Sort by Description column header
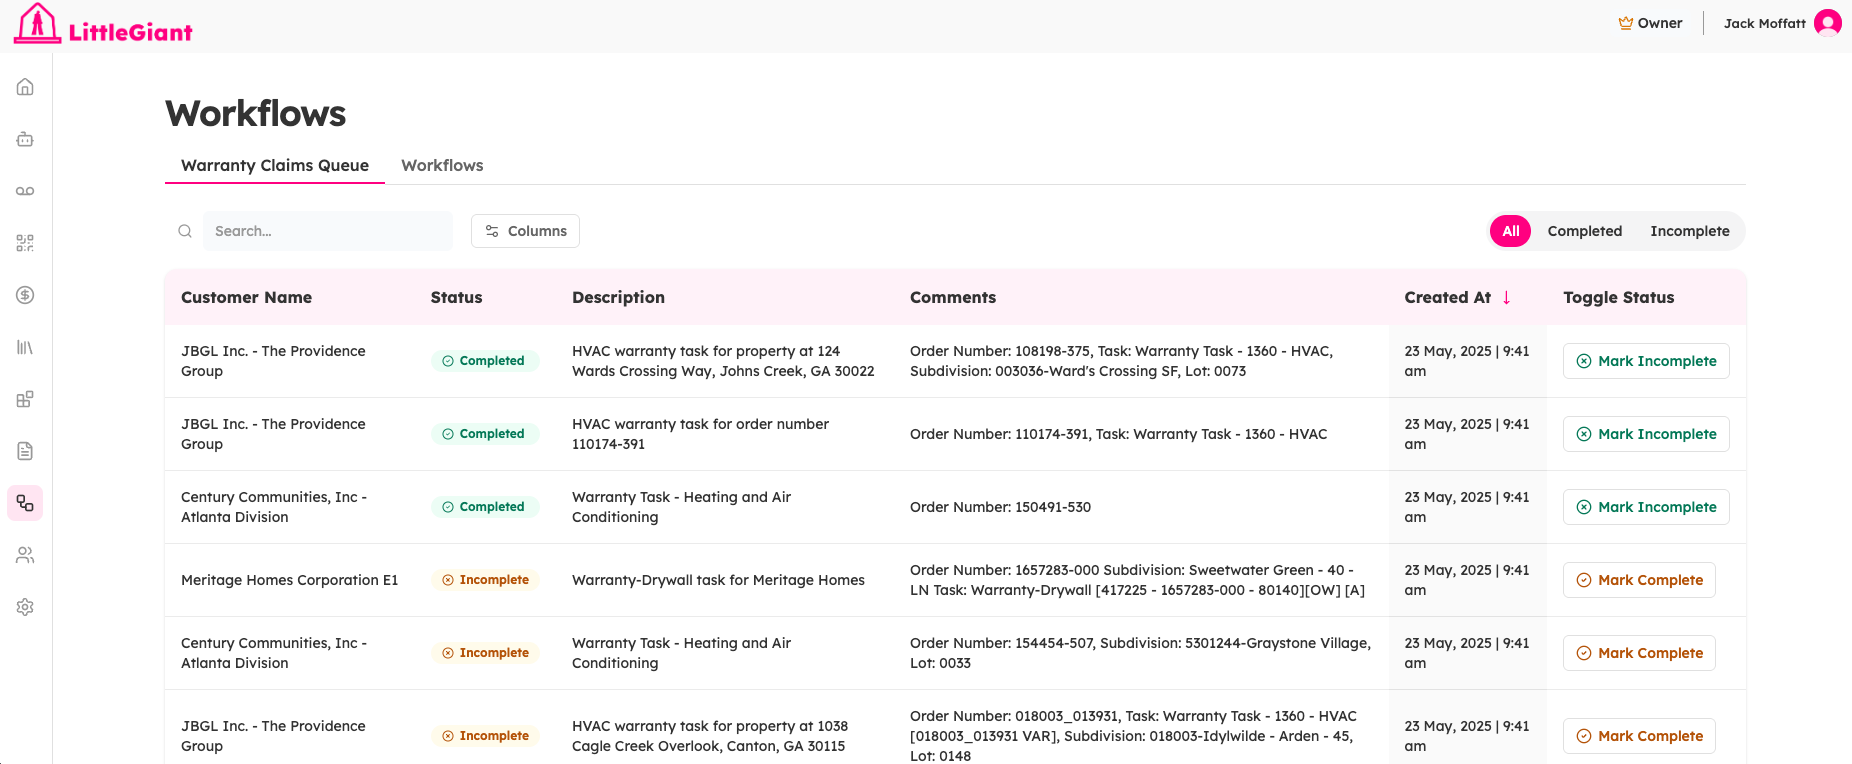 pos(618,297)
